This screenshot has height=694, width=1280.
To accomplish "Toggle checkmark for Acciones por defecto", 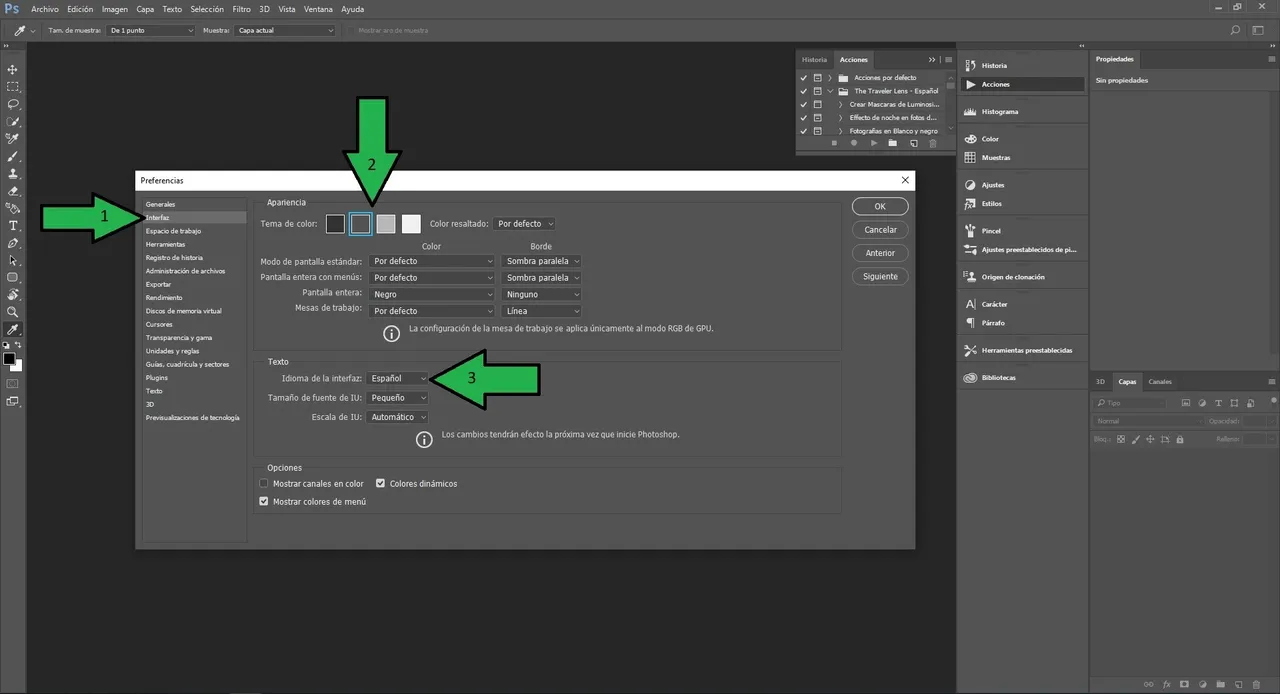I will pyautogui.click(x=803, y=77).
